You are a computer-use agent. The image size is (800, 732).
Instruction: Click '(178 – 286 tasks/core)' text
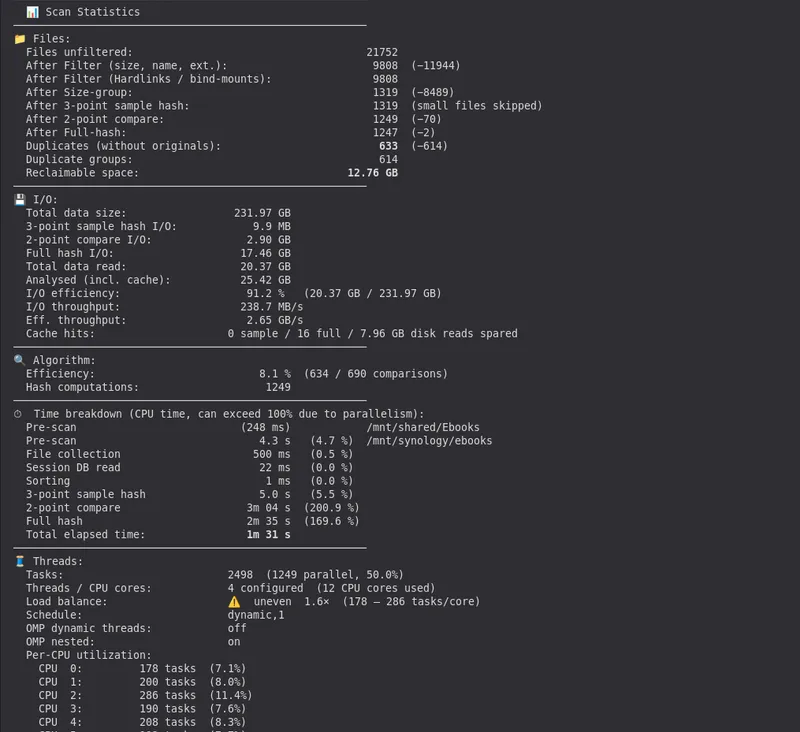click(411, 601)
